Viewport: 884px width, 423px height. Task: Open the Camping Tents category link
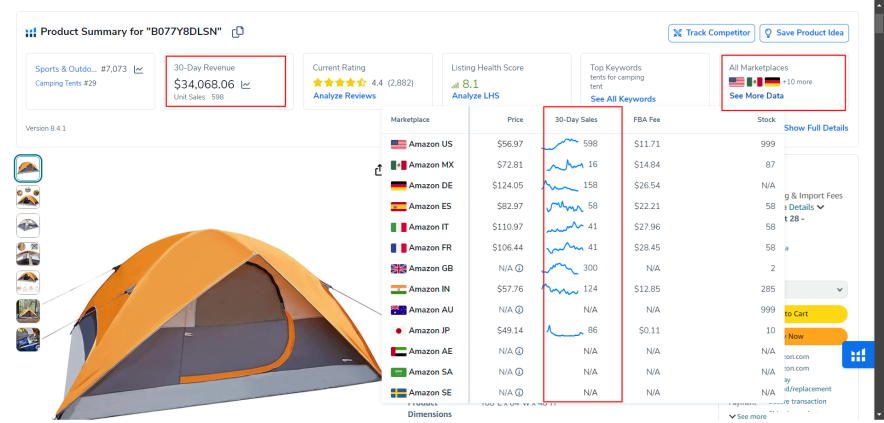click(x=58, y=83)
